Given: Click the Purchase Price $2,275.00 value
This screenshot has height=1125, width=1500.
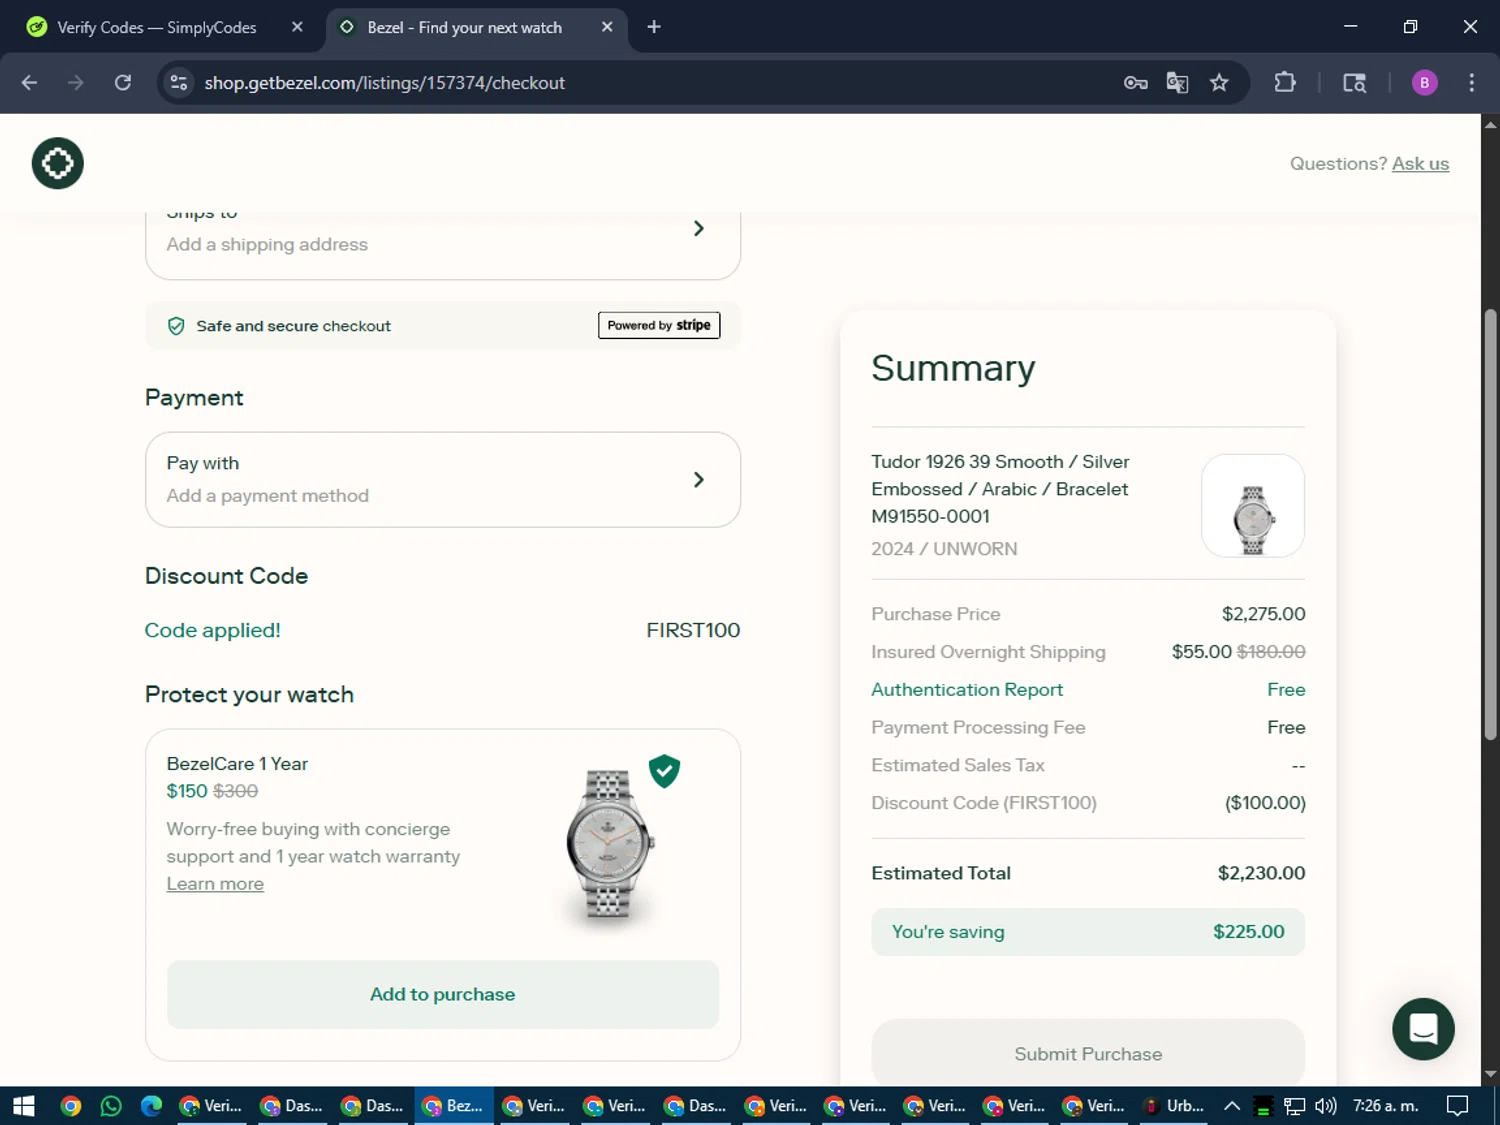Looking at the screenshot, I should click(1263, 614).
